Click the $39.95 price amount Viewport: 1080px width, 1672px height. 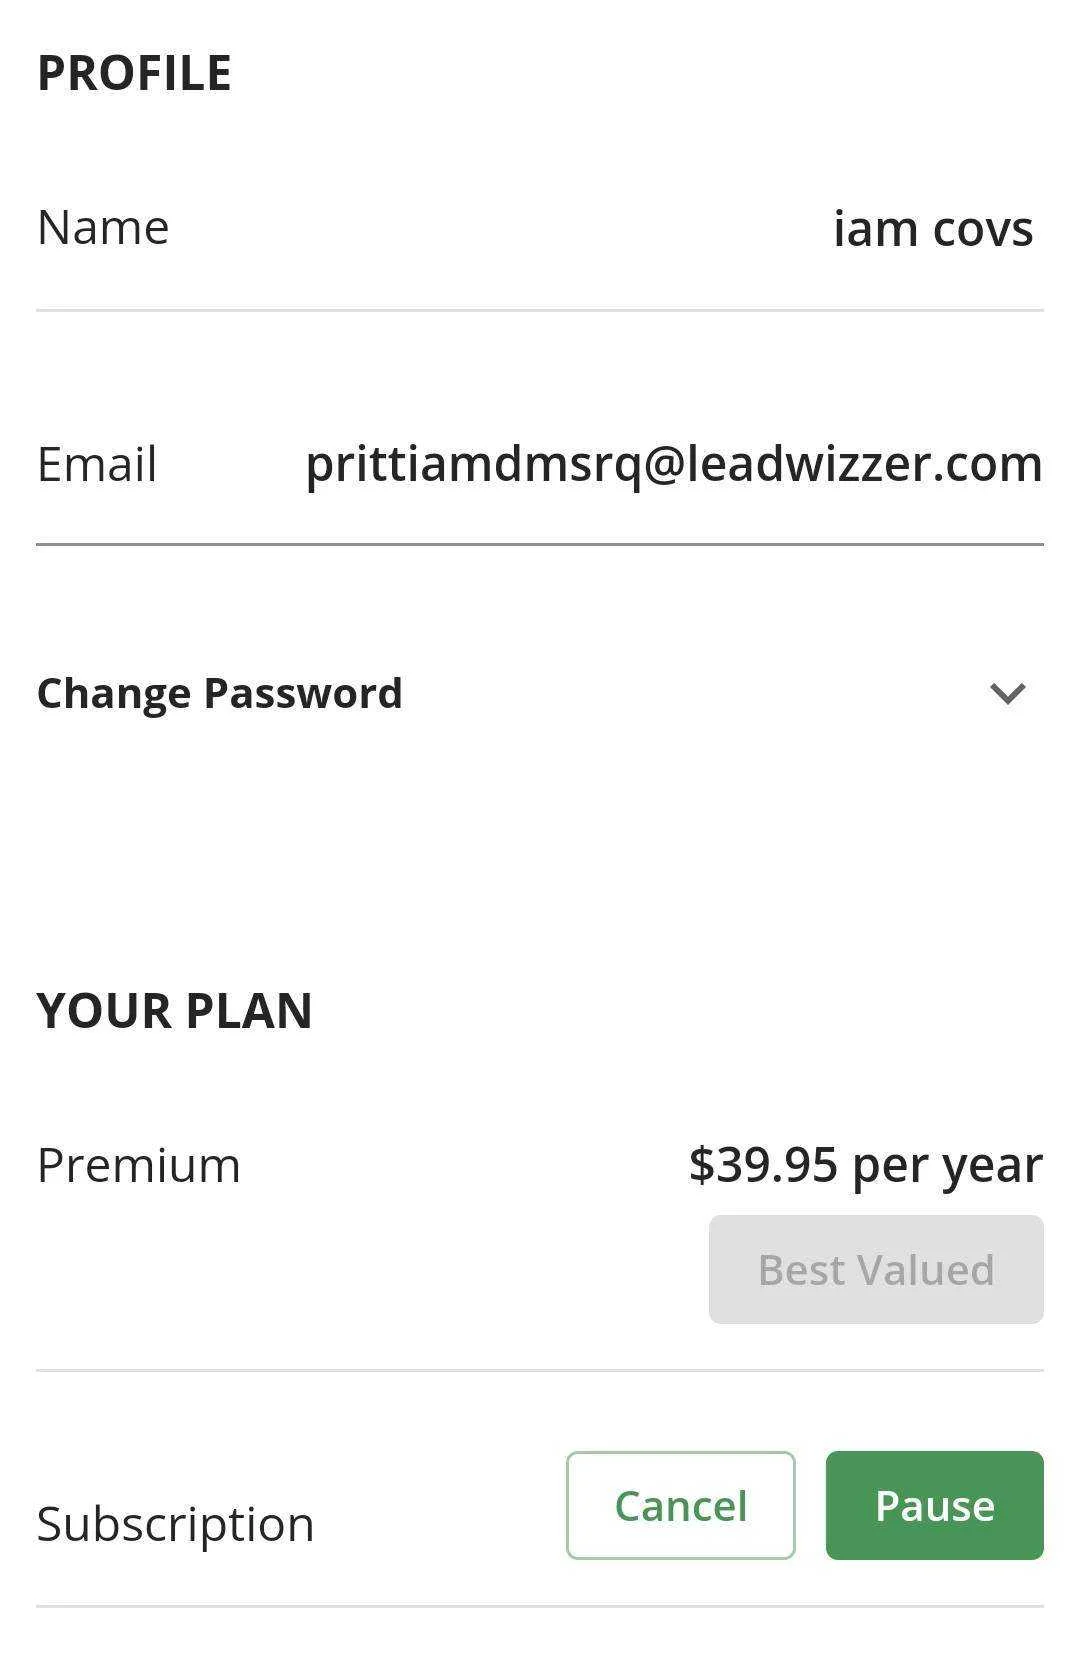[763, 1164]
